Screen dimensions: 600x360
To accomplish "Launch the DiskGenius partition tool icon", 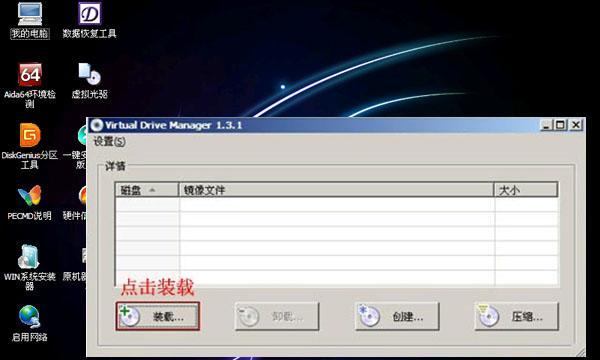I will tap(29, 146).
